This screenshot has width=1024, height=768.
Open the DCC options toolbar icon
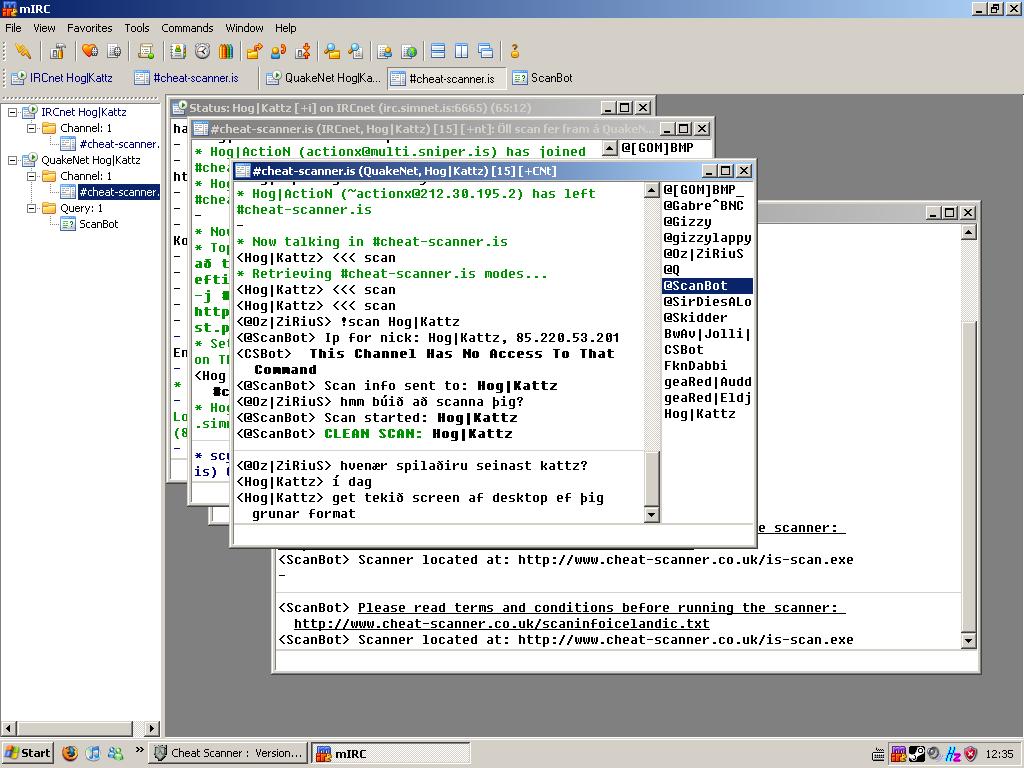[303, 51]
